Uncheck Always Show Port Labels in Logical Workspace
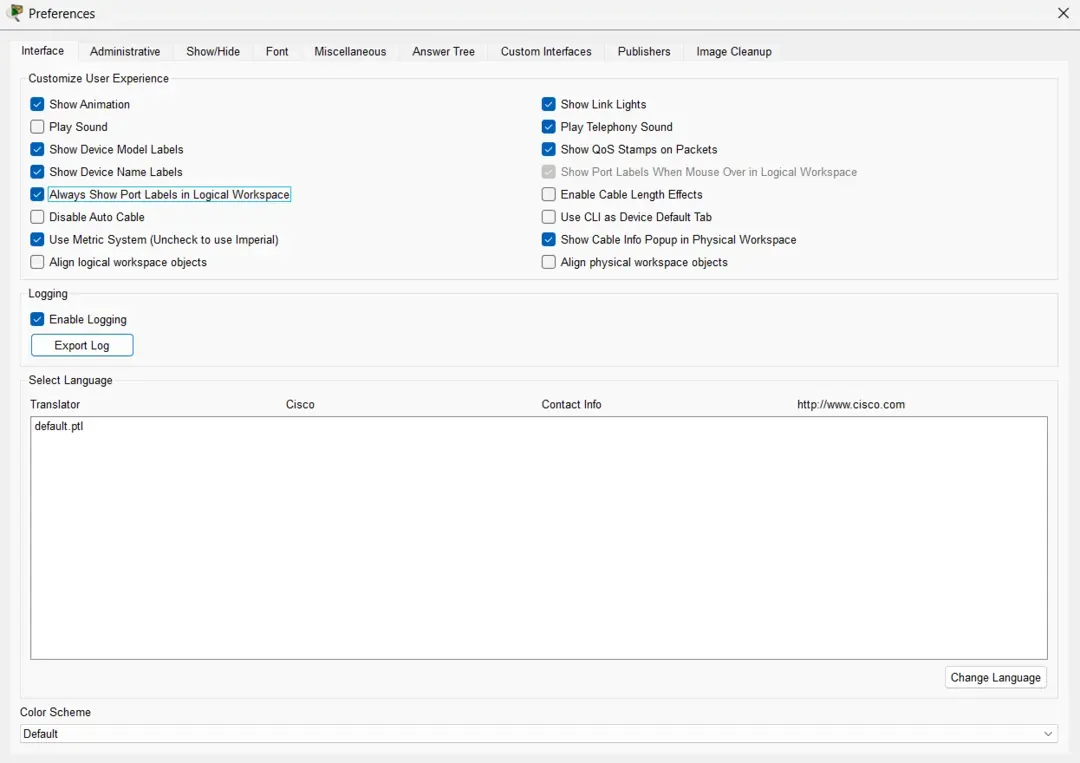 pyautogui.click(x=37, y=194)
